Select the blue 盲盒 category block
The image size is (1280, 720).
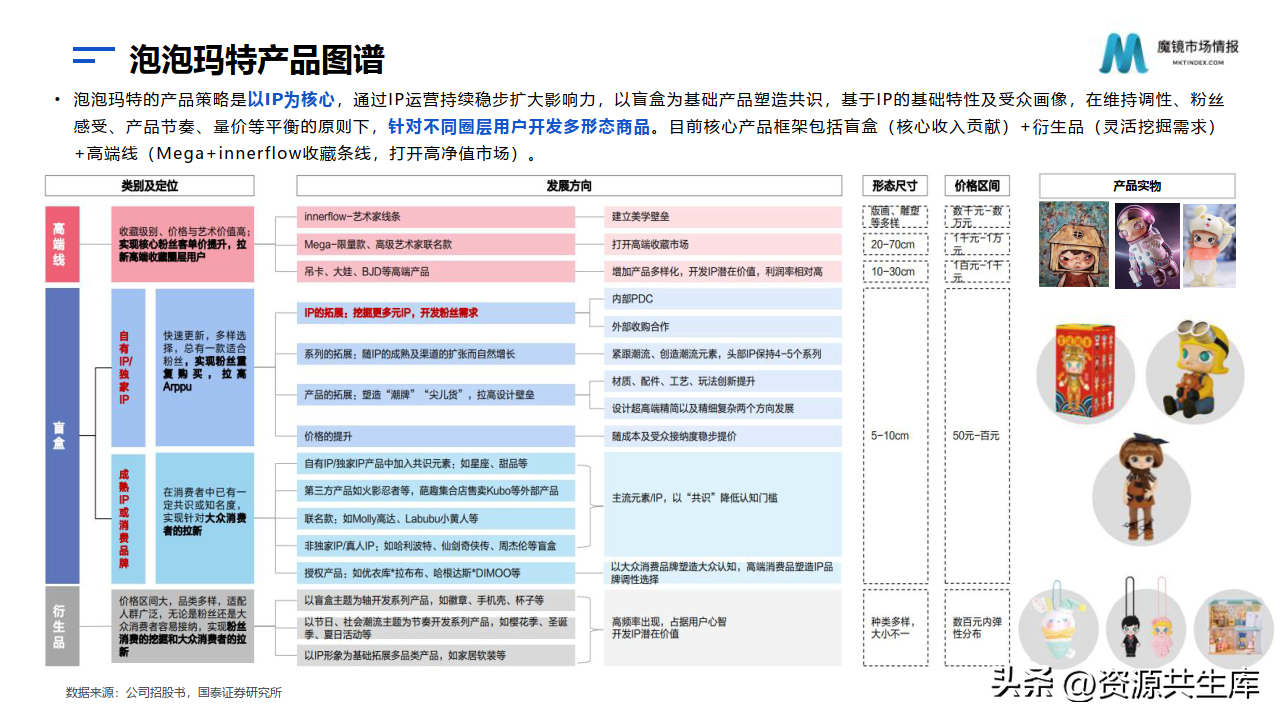[x=61, y=436]
